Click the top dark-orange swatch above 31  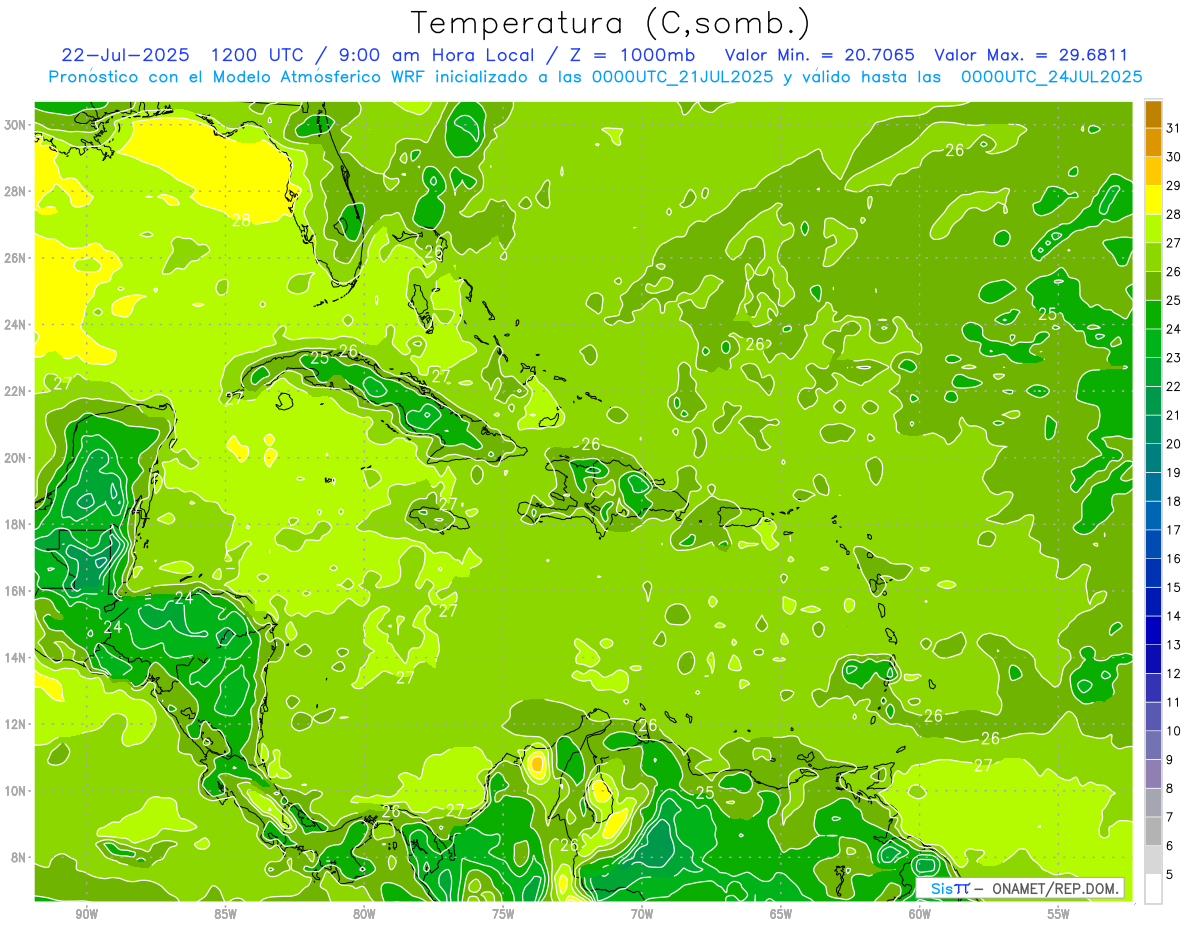coord(1153,114)
